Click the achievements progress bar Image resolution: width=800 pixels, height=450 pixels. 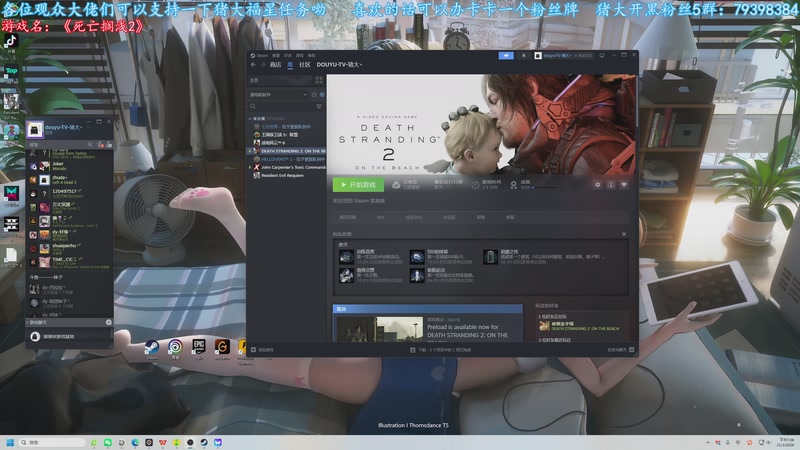(x=545, y=188)
